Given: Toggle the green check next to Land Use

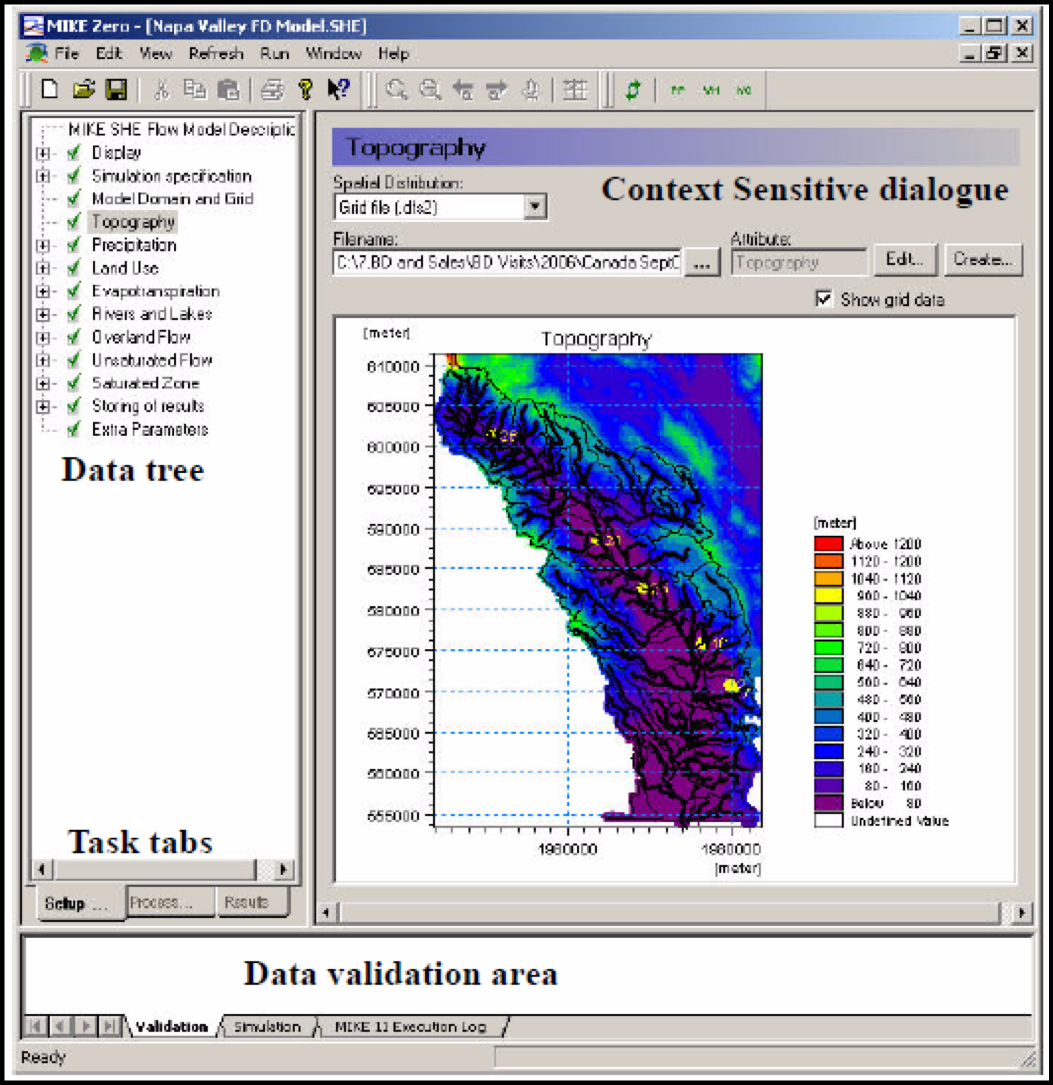Looking at the screenshot, I should click(x=73, y=268).
